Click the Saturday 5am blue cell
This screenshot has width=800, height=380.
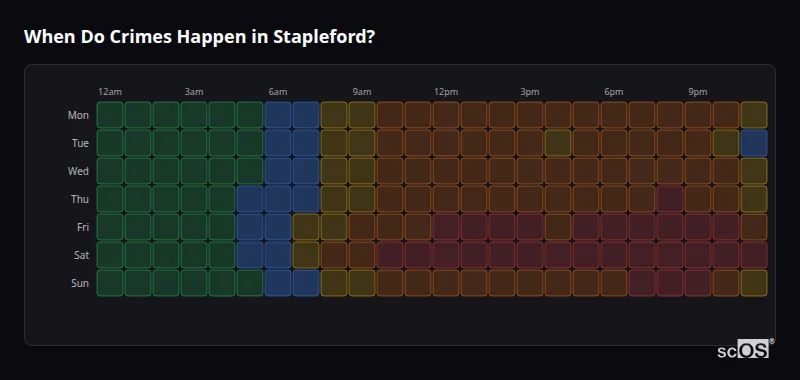[250, 255]
